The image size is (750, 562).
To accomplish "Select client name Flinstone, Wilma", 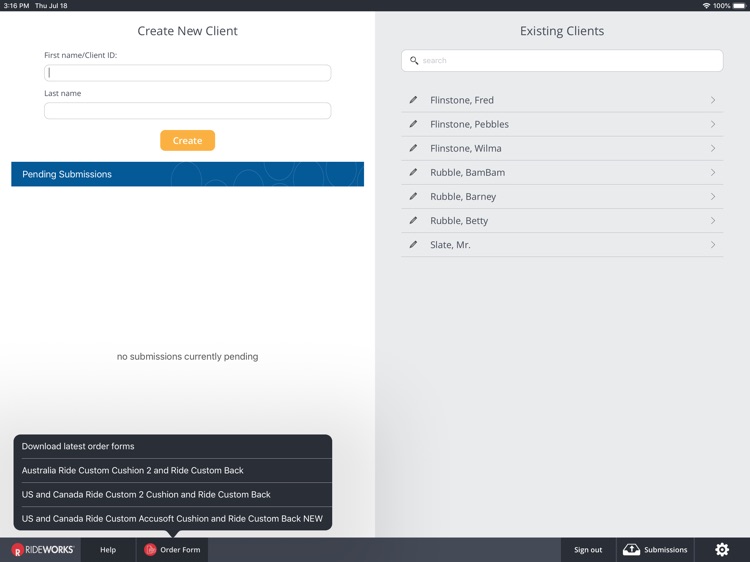I will coord(465,148).
